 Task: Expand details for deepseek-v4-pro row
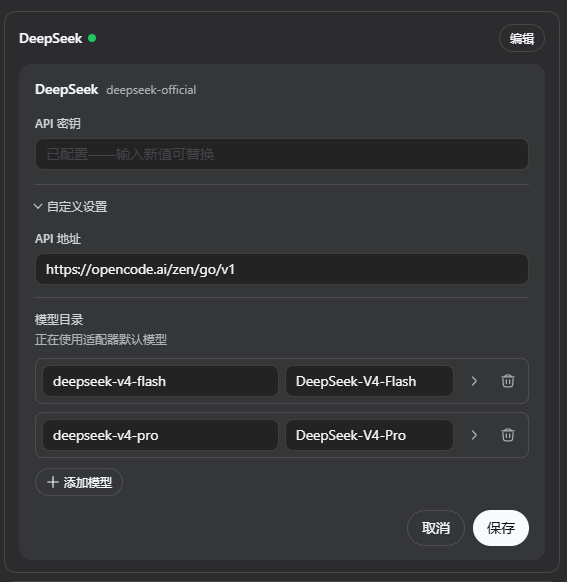[474, 435]
